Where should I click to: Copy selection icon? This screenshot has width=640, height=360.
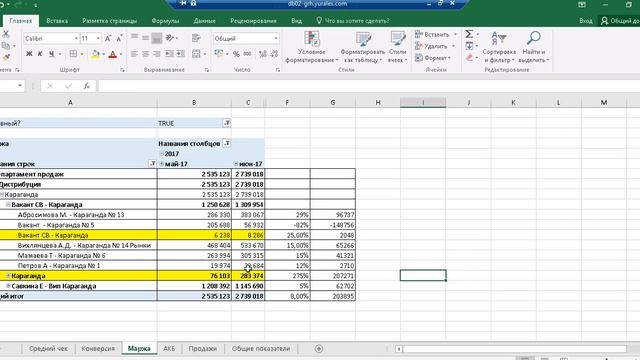[x=6, y=46]
